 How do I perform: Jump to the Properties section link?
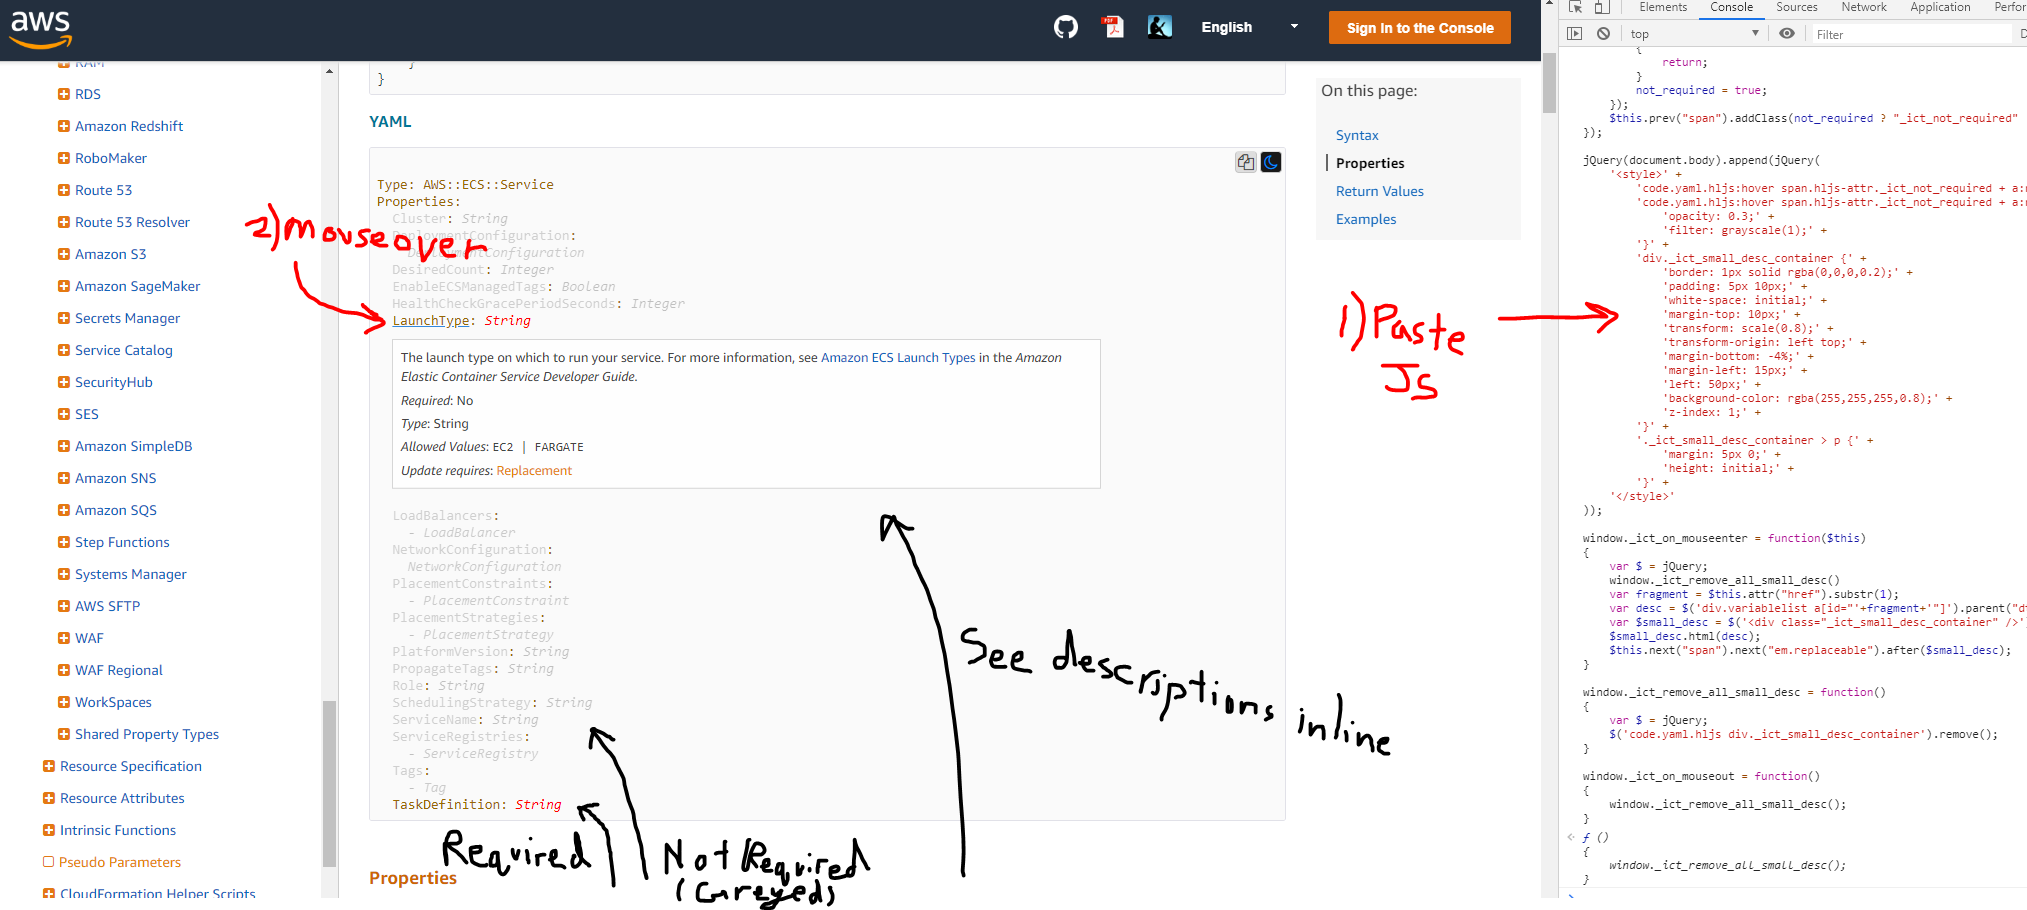(1370, 163)
